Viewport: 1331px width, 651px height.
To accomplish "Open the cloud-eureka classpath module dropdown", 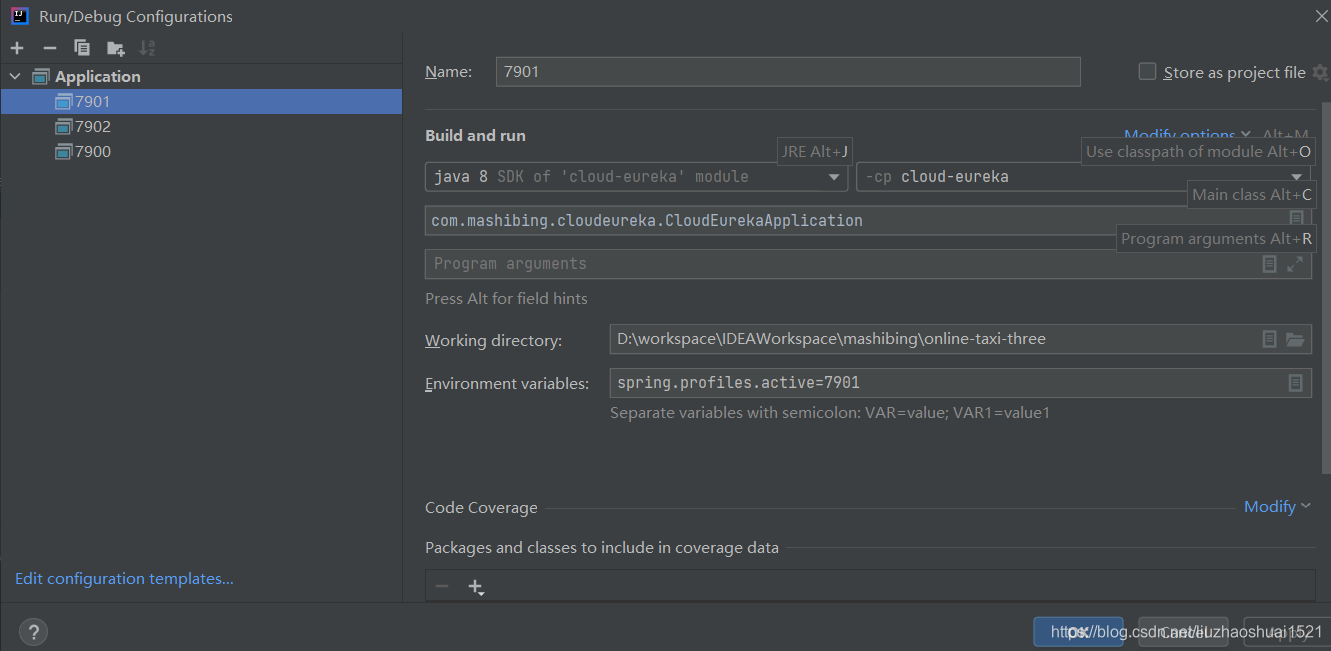I will coord(1297,176).
